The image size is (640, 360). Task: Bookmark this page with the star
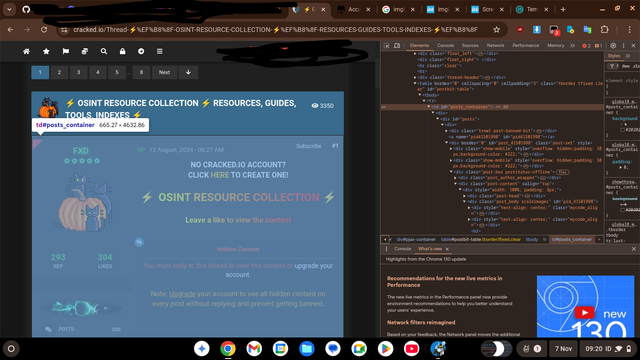[x=496, y=30]
